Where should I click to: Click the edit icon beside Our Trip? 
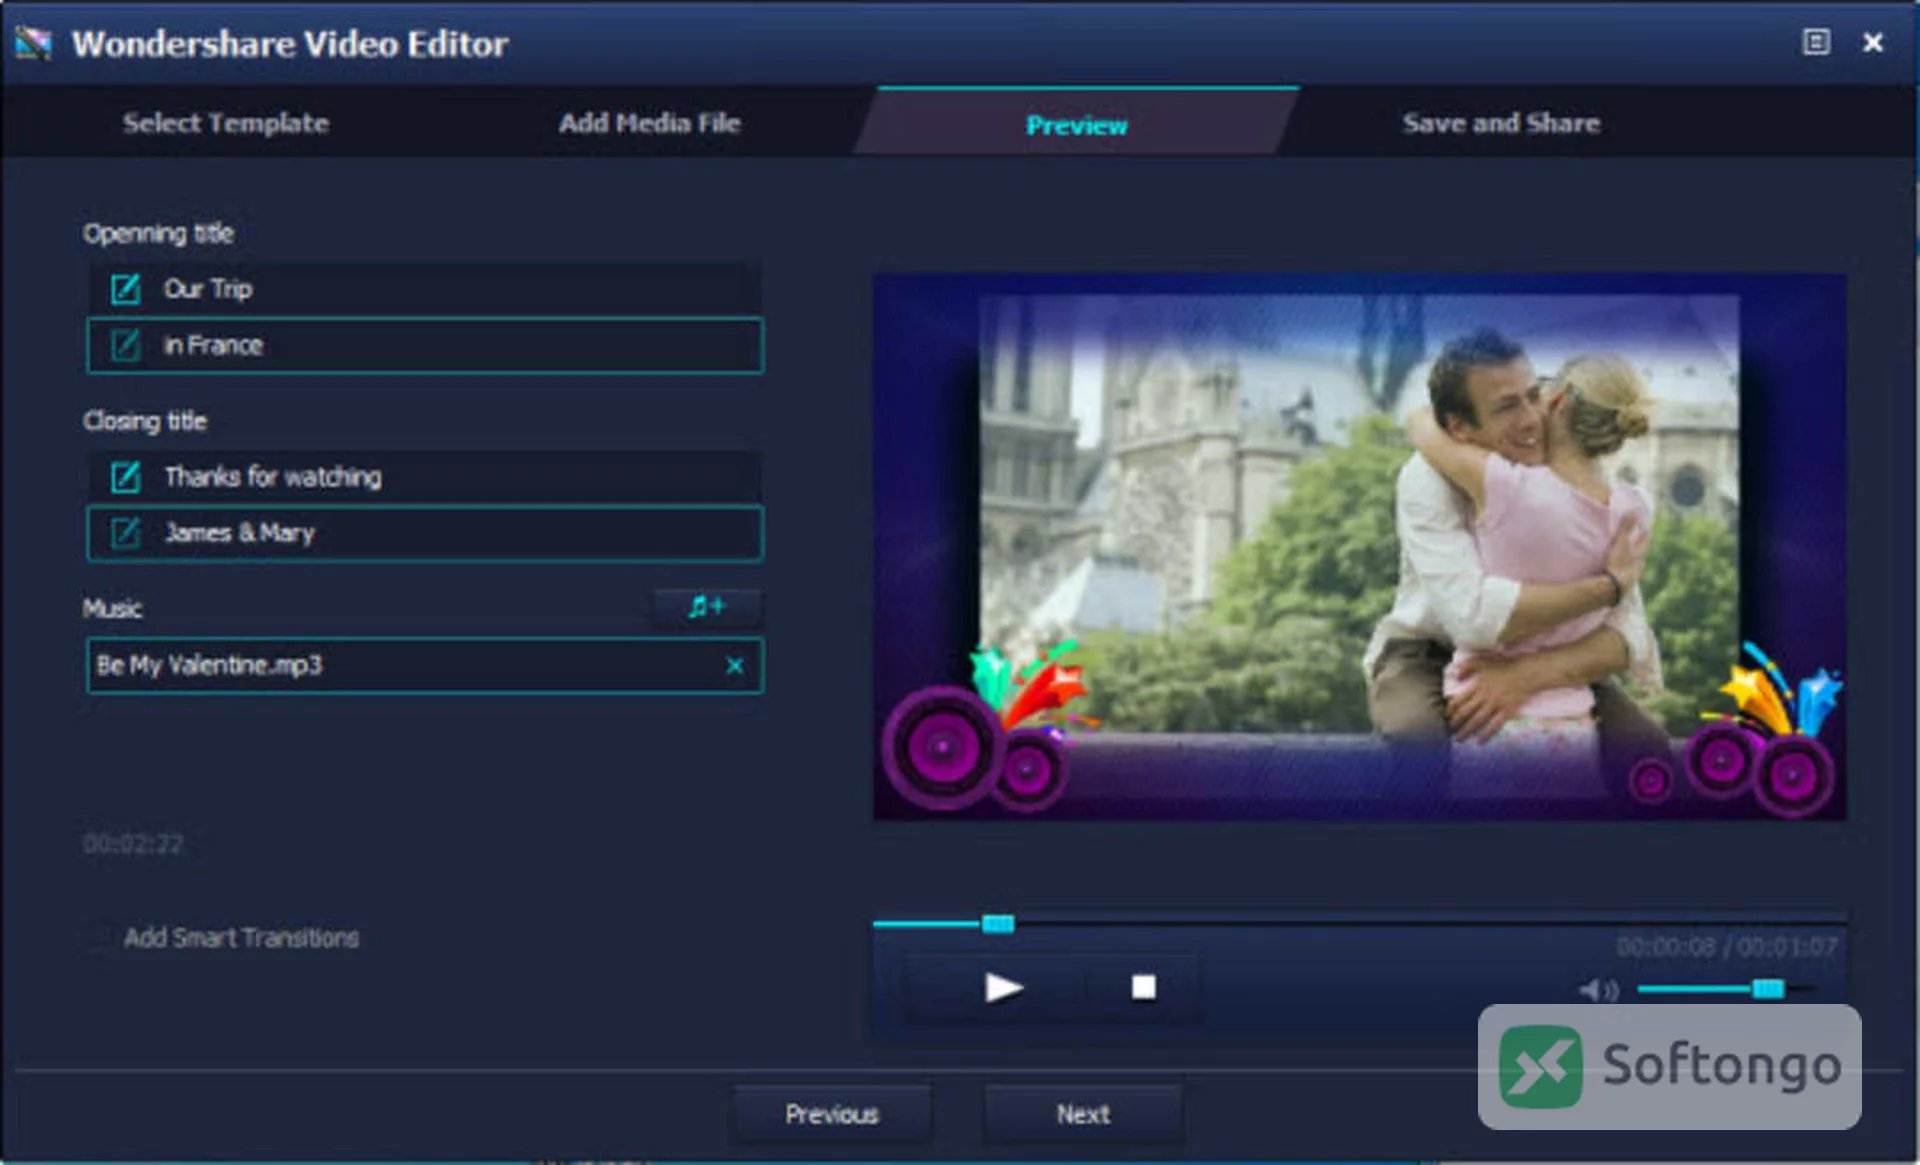[x=126, y=289]
